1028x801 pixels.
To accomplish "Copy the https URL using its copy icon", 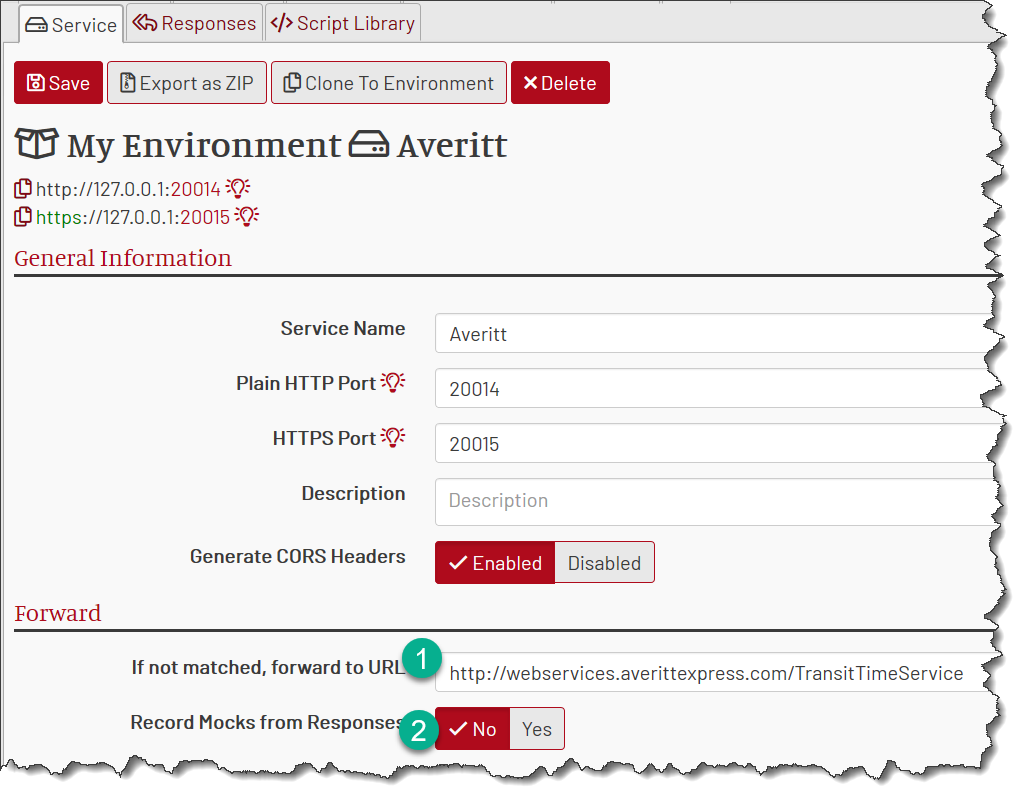I will click(23, 216).
